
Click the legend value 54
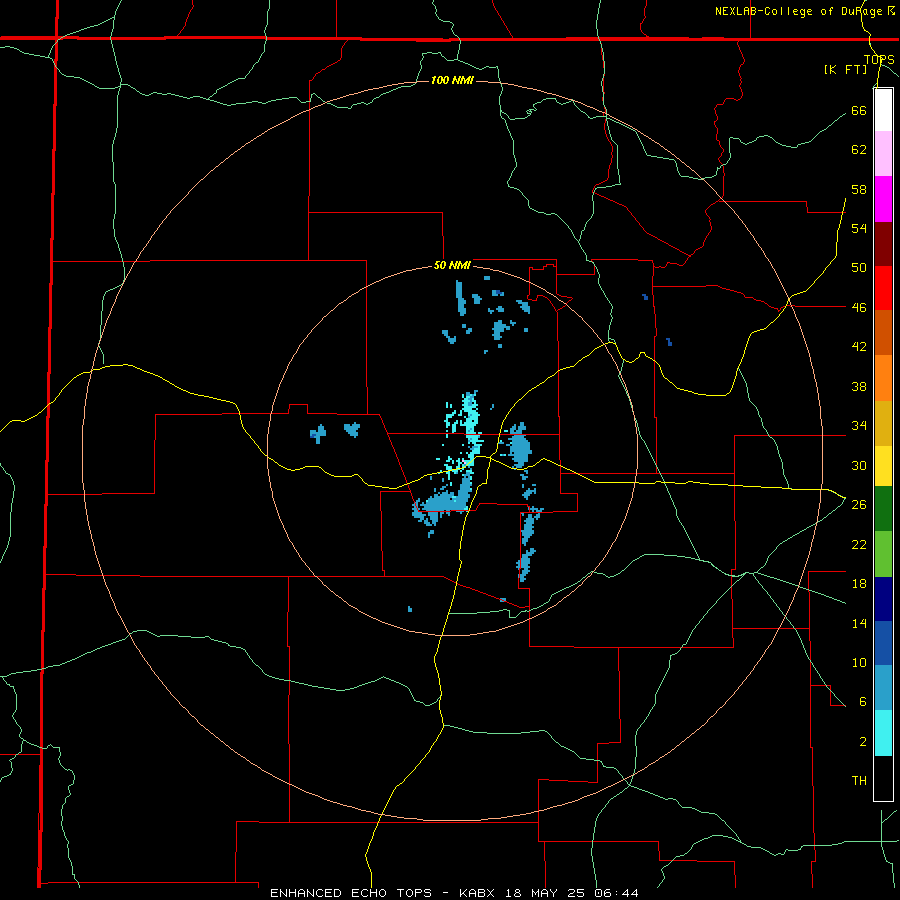[x=859, y=228]
